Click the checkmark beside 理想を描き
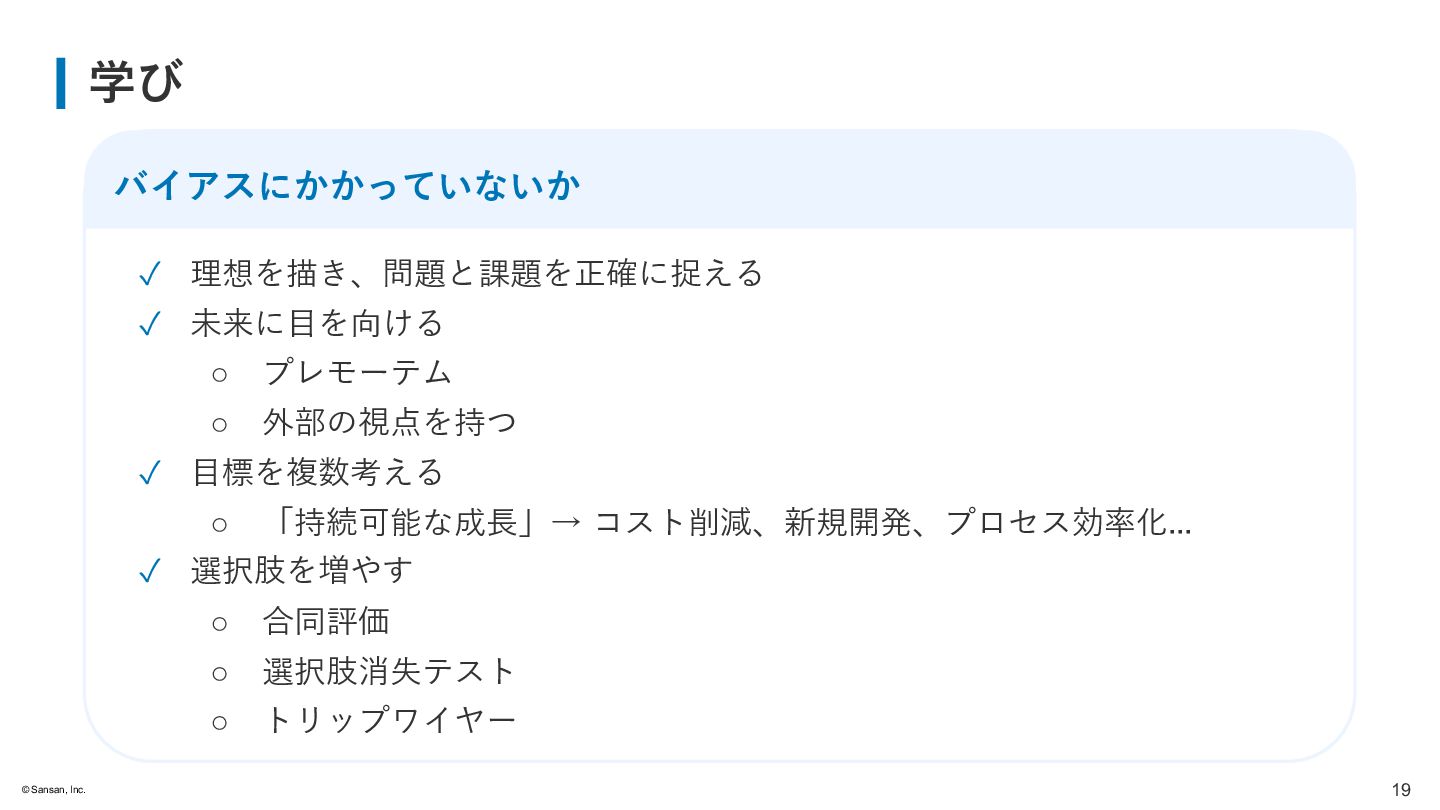1440x810 pixels. click(149, 274)
